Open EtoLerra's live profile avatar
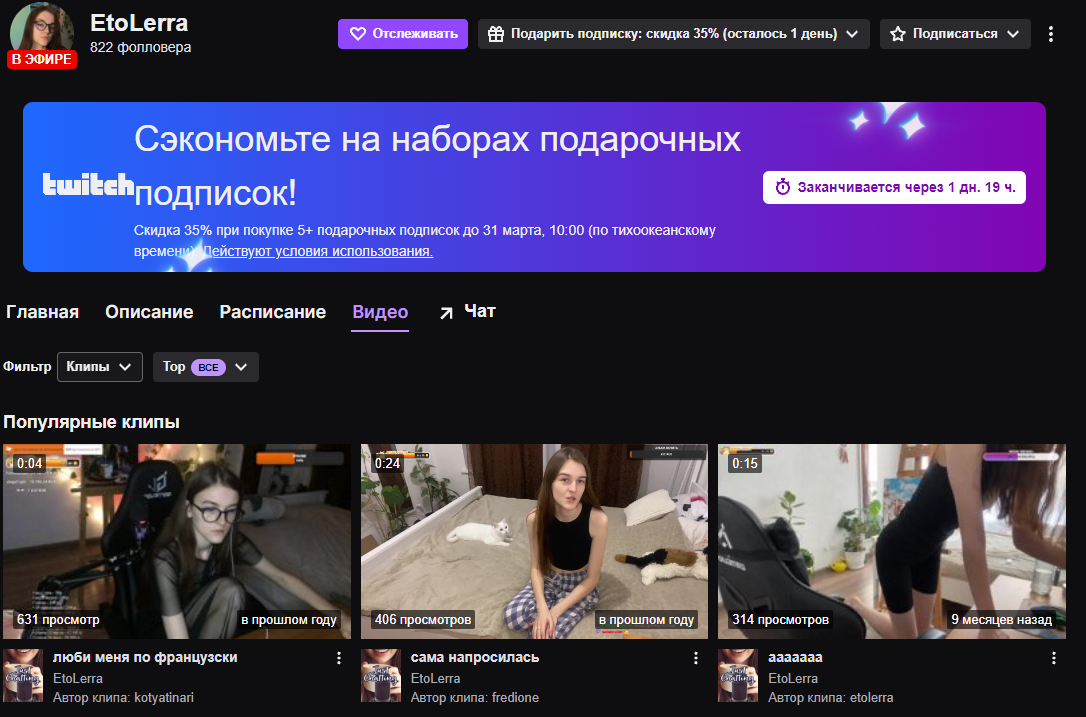The width and height of the screenshot is (1086, 717). (42, 28)
